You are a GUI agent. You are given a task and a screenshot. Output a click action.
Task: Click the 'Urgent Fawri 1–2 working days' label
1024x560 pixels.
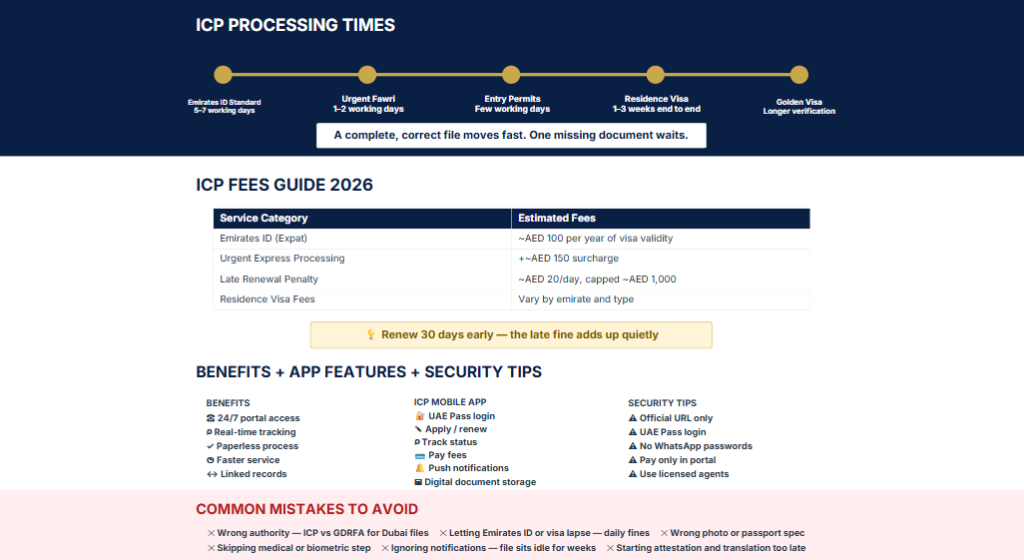[x=368, y=104]
